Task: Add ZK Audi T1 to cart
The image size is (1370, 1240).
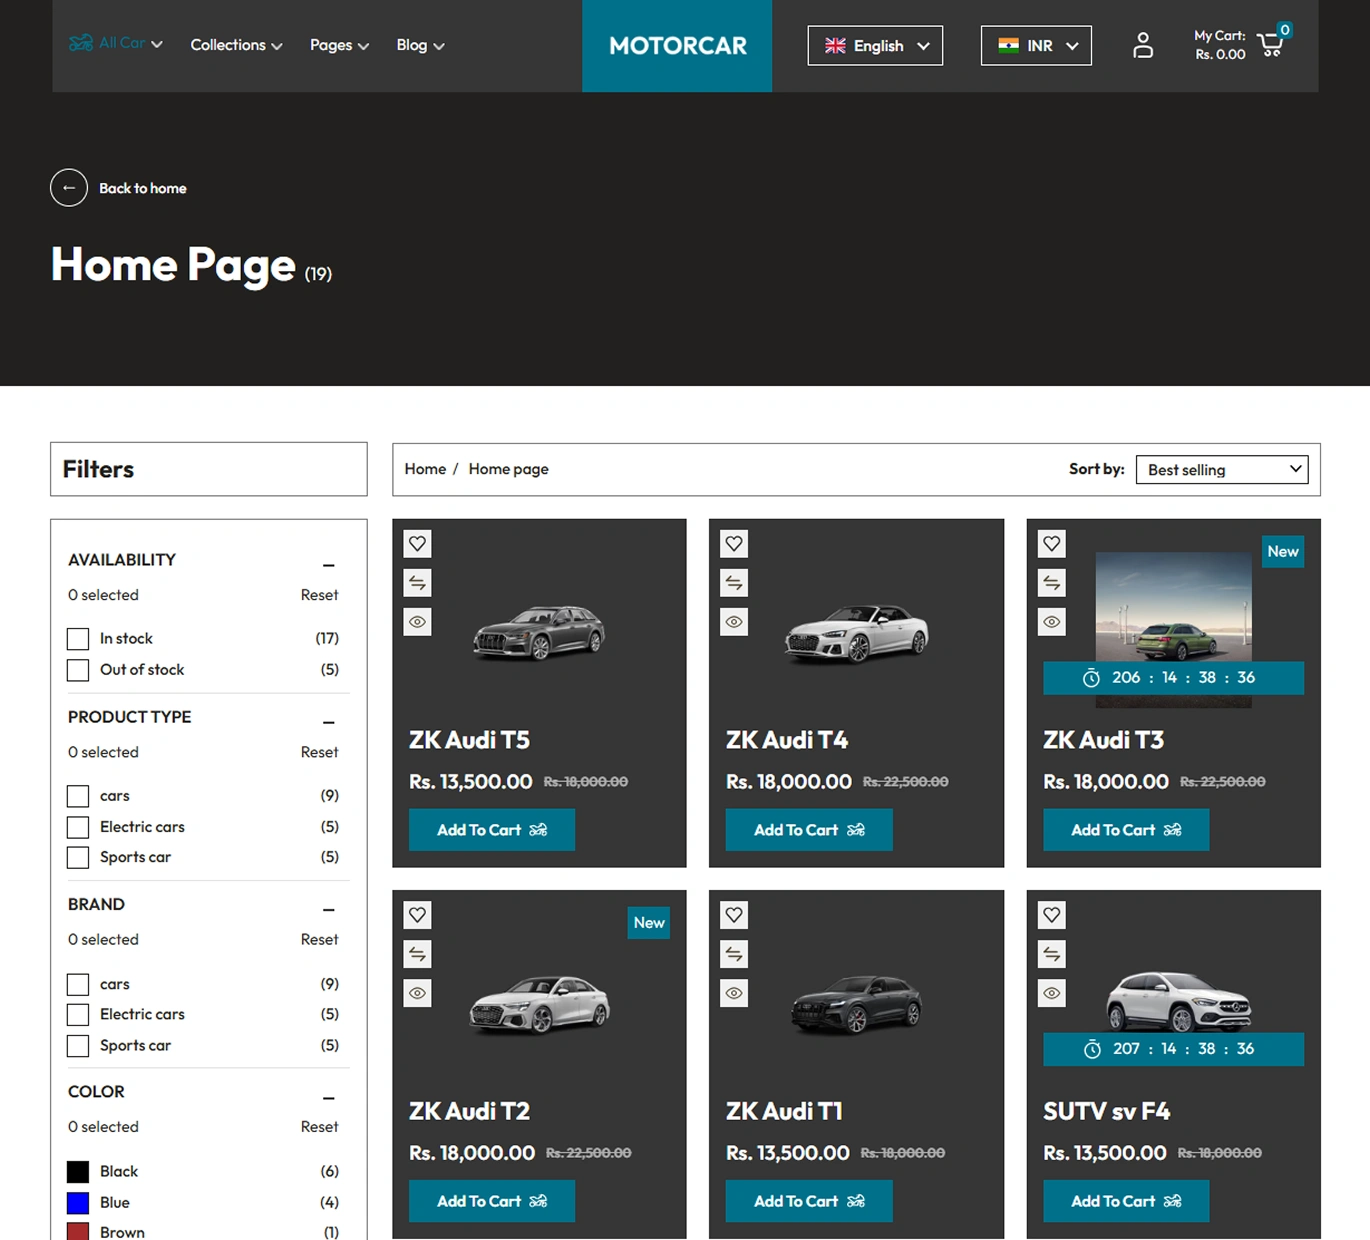Action: 809,1201
